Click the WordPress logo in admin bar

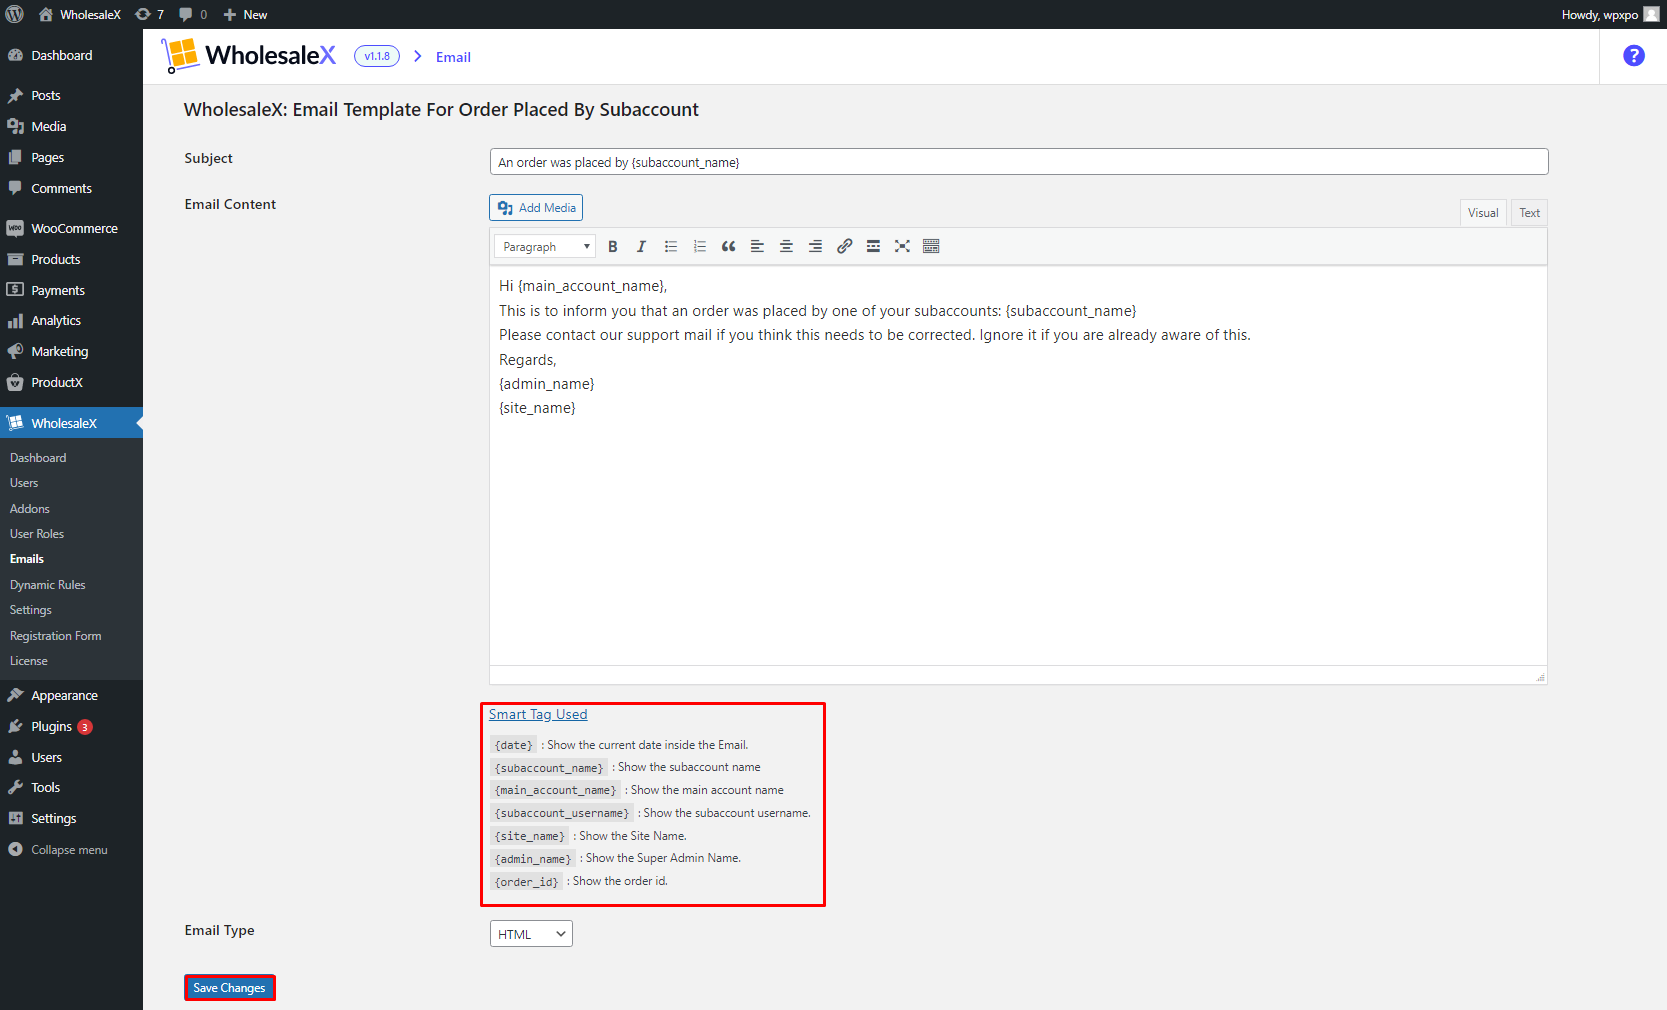15,14
